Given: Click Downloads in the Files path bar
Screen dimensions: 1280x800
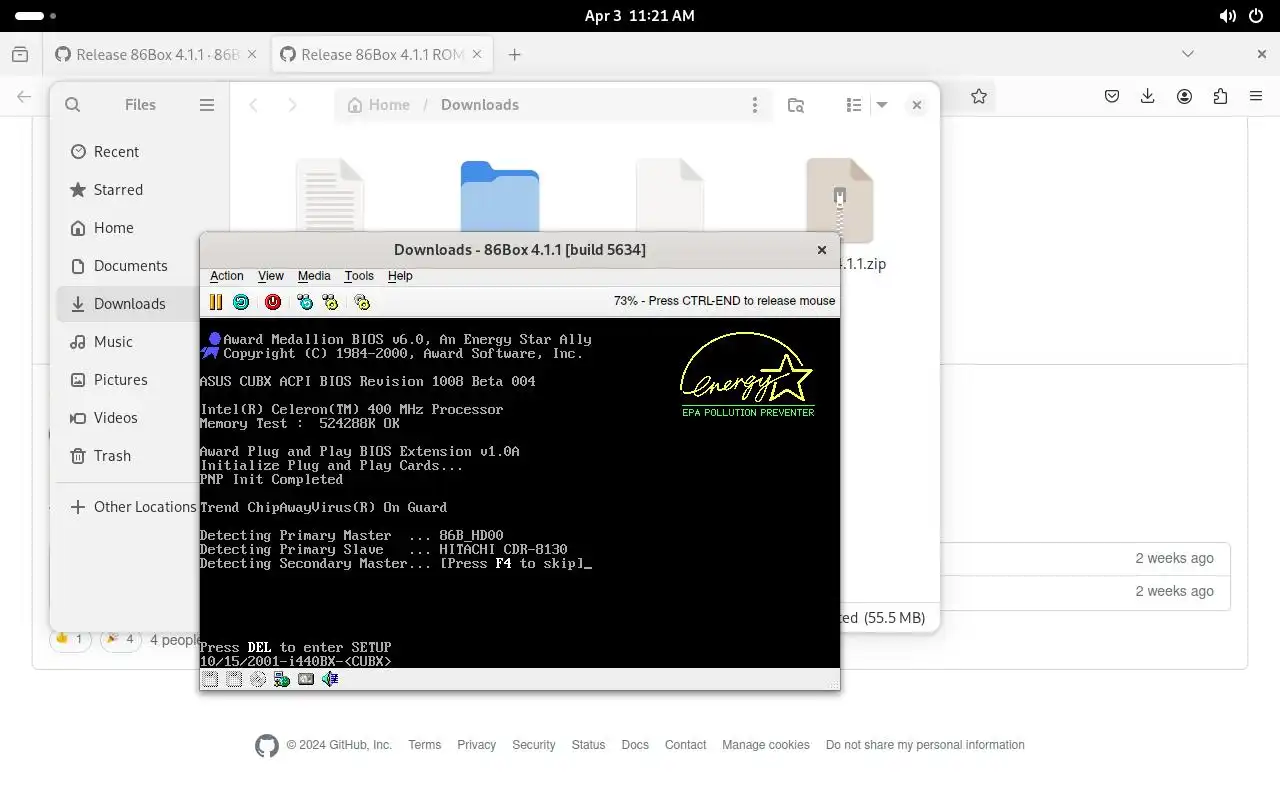Looking at the screenshot, I should coord(480,105).
